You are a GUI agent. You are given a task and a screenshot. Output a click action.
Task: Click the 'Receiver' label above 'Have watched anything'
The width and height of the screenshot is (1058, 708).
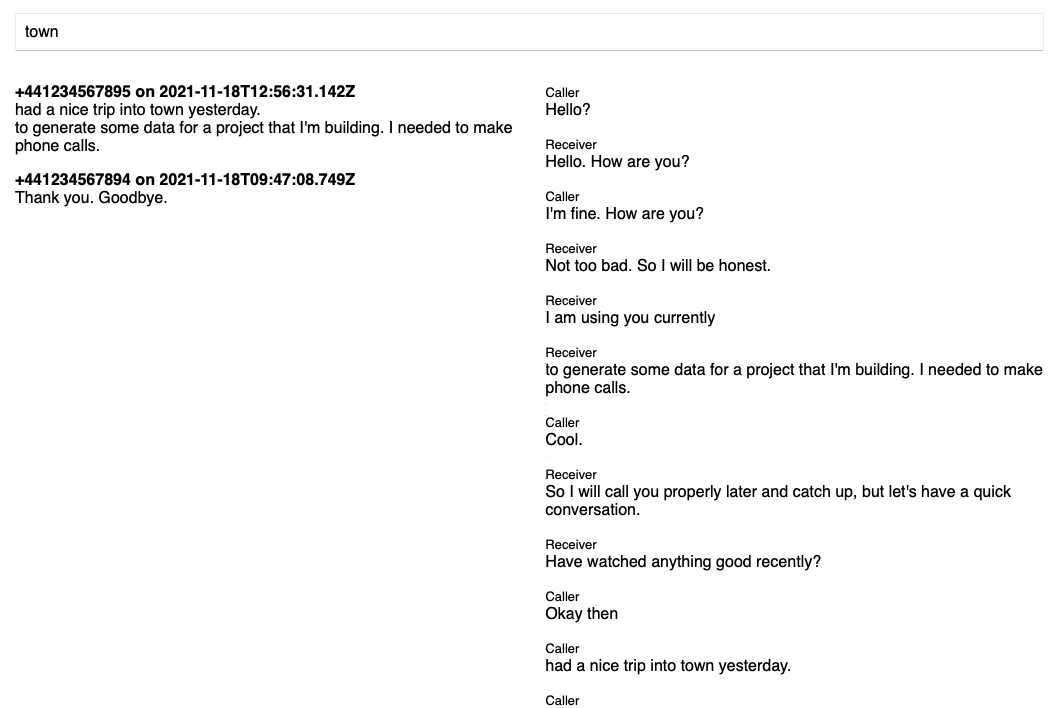[x=571, y=545]
